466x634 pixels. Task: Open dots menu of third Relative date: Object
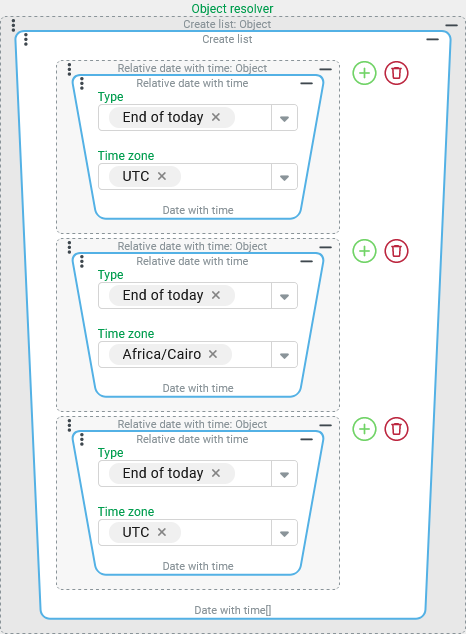70,425
